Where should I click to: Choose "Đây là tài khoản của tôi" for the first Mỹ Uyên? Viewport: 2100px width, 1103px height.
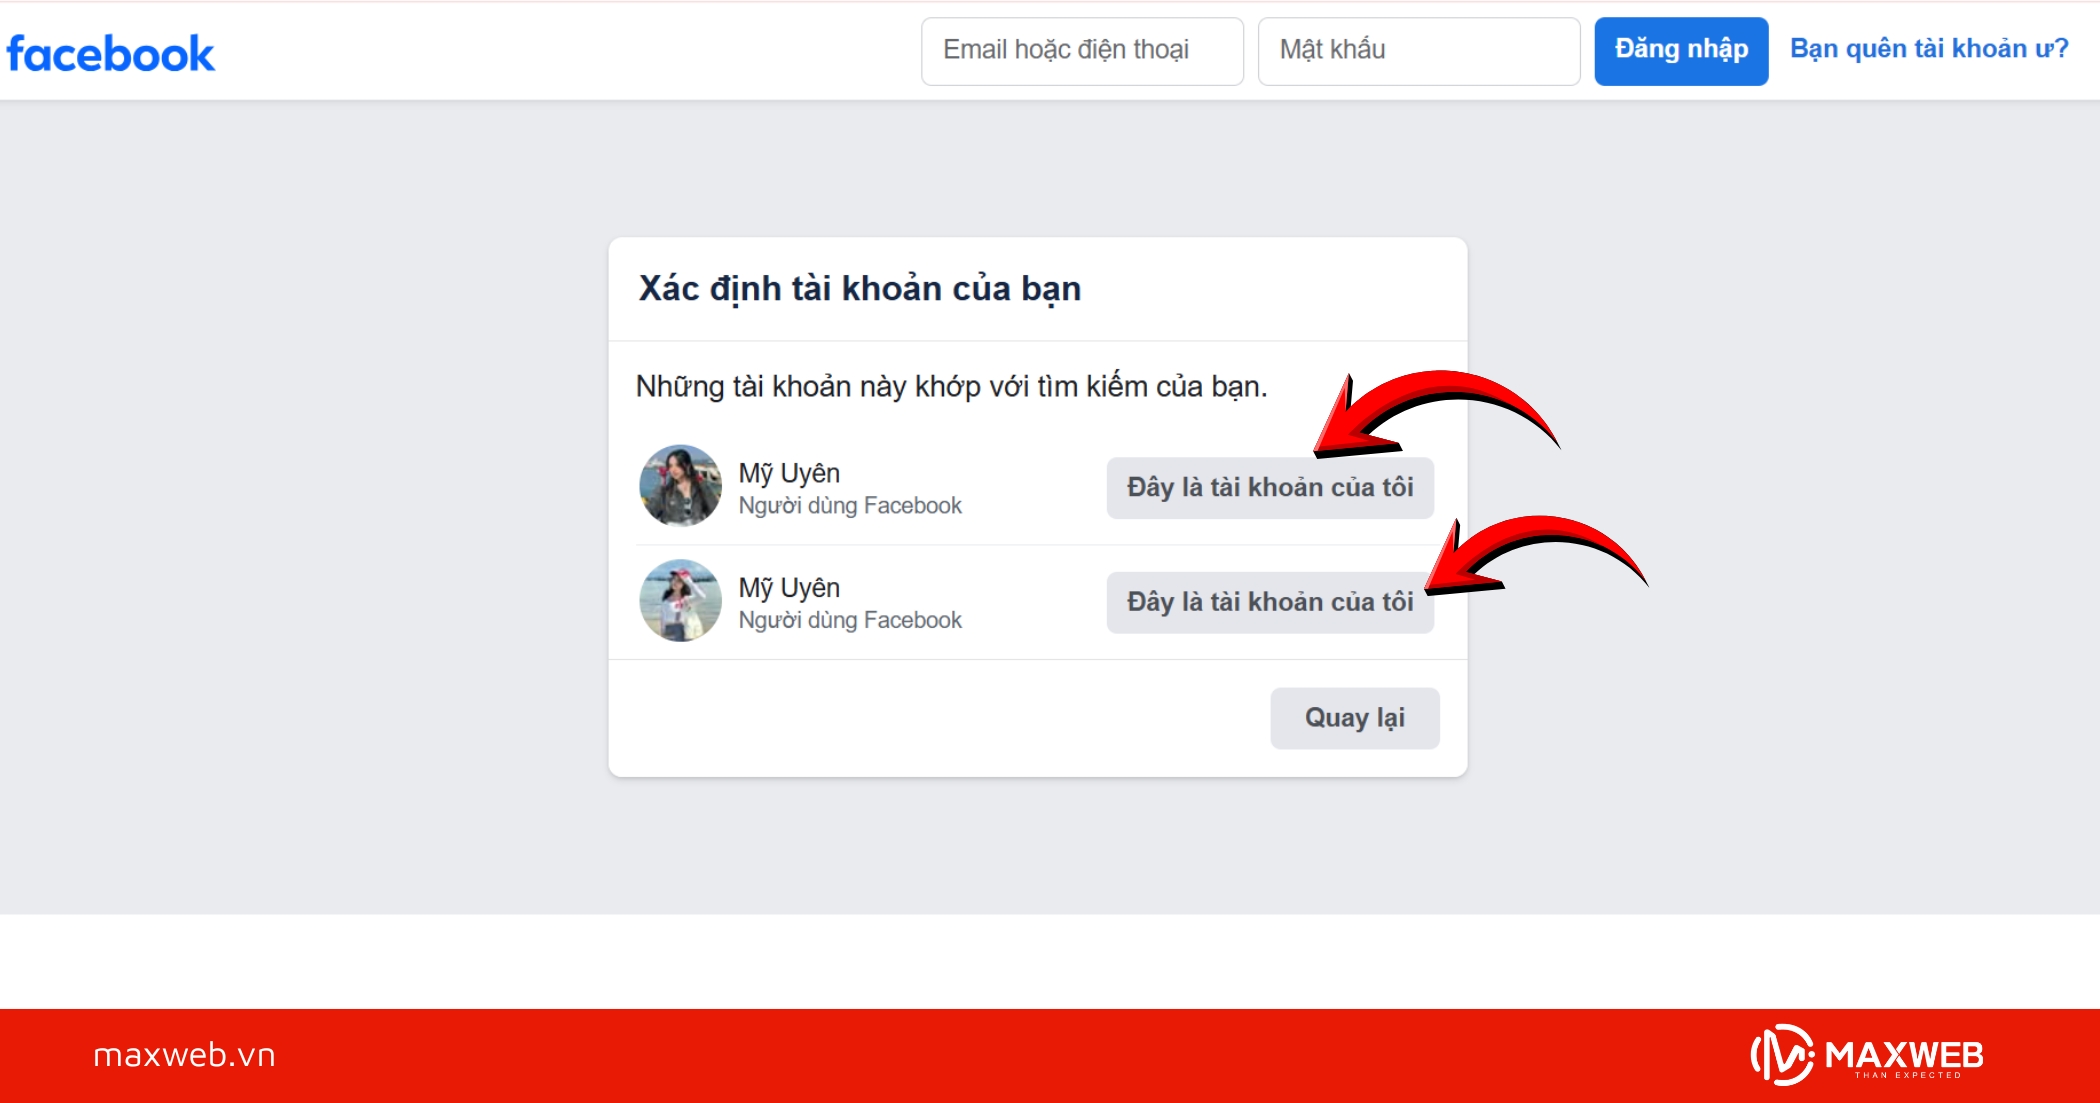coord(1270,488)
